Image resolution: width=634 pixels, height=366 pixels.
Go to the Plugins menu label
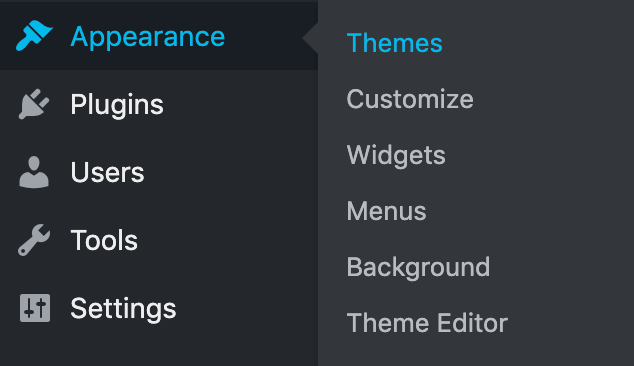[117, 105]
